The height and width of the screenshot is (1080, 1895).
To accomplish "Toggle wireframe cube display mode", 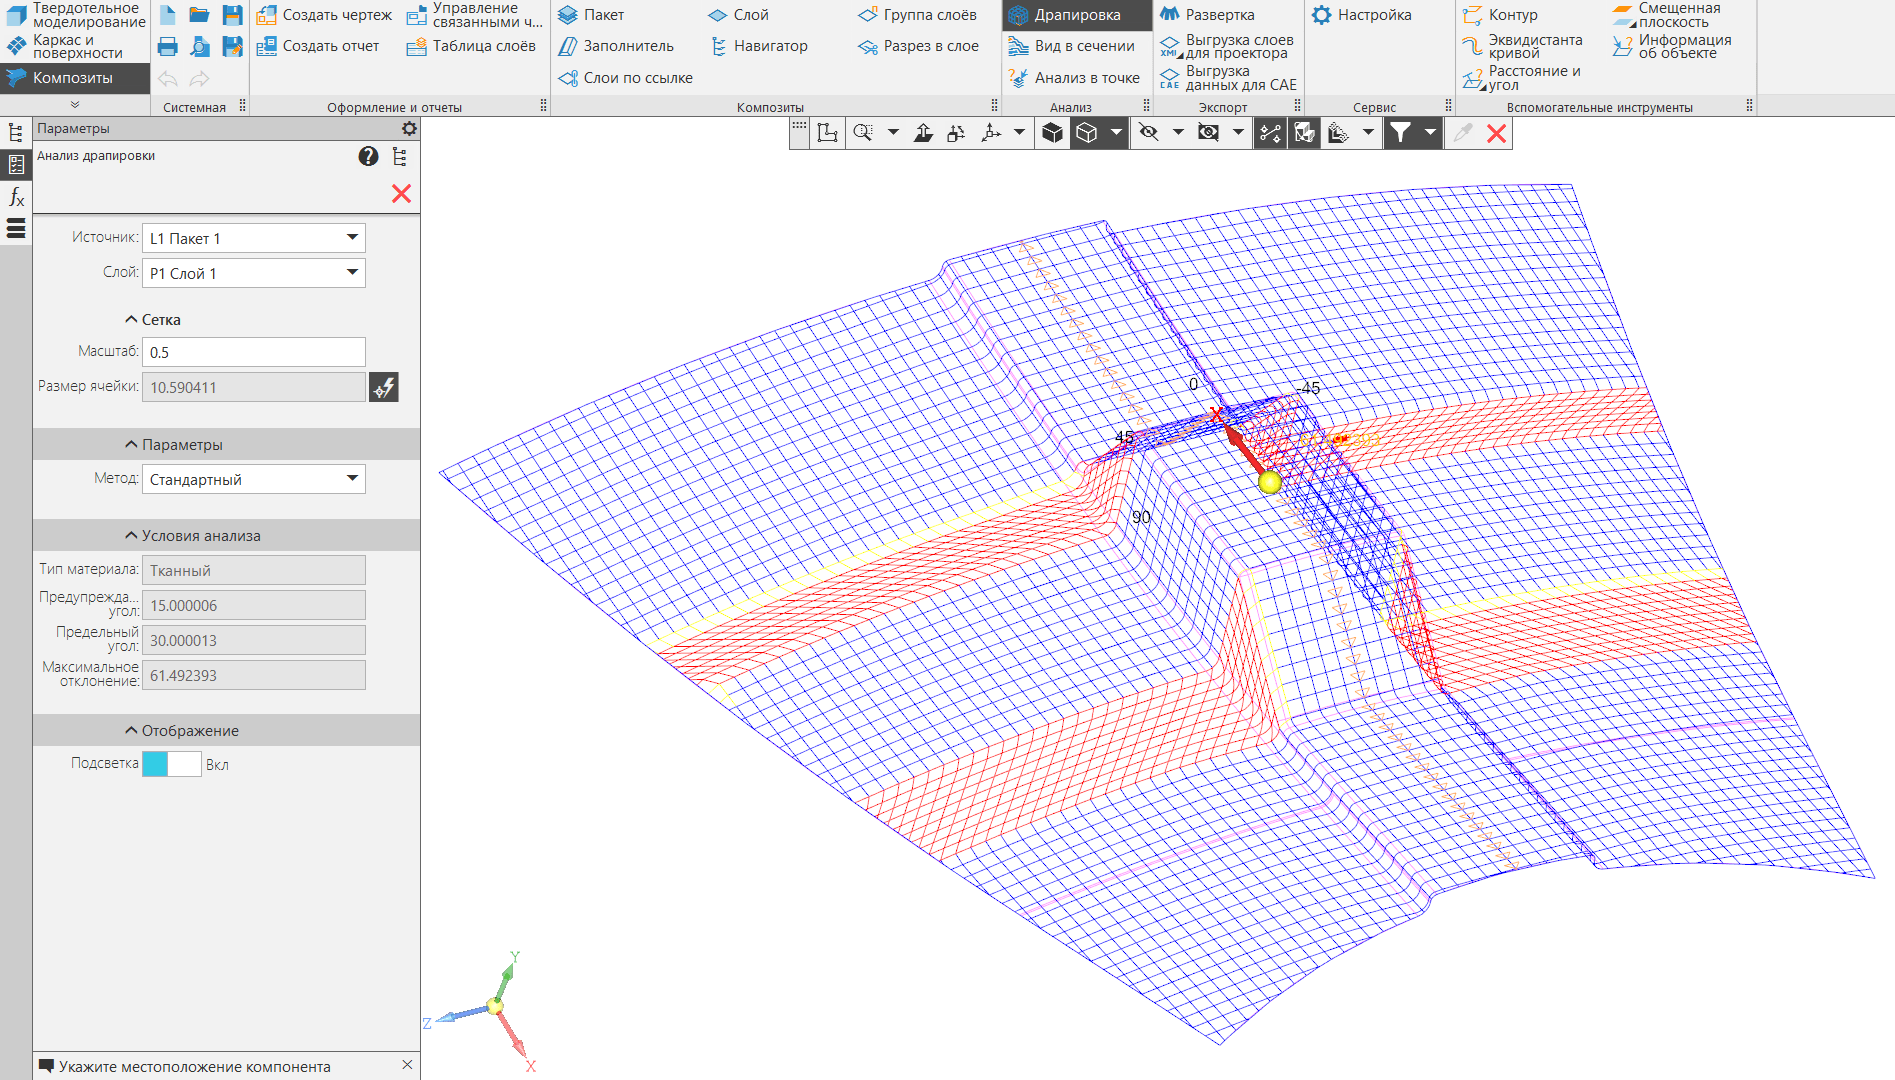I will point(1087,133).
